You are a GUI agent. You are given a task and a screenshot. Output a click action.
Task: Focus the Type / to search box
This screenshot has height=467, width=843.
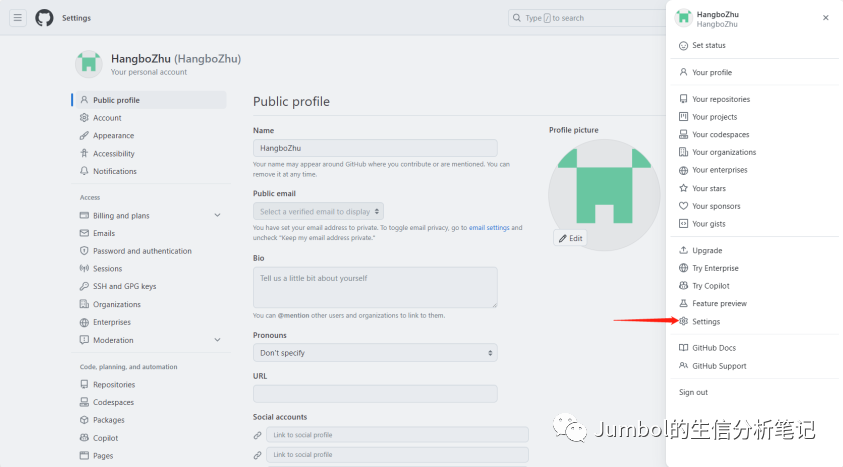587,18
